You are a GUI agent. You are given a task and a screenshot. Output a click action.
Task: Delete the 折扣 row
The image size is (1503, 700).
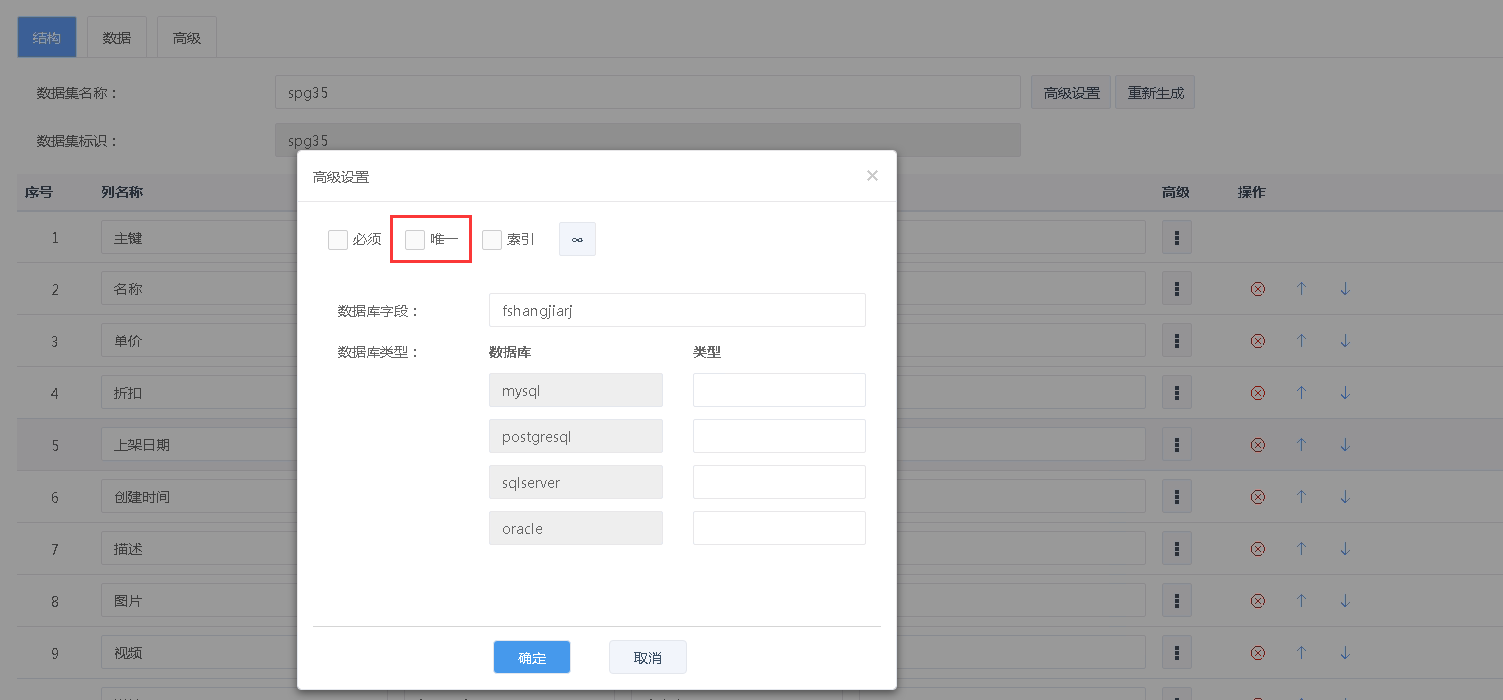click(x=1258, y=393)
